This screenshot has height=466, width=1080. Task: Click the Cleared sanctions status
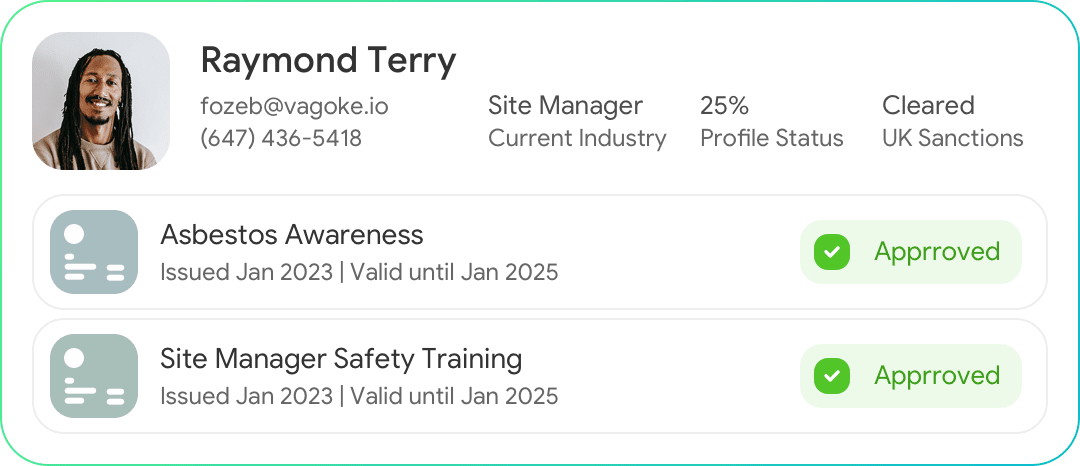pos(928,105)
